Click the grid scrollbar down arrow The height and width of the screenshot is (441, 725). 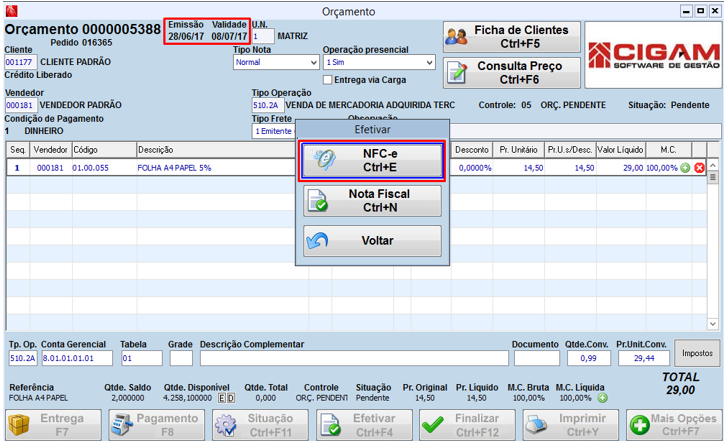(x=713, y=324)
